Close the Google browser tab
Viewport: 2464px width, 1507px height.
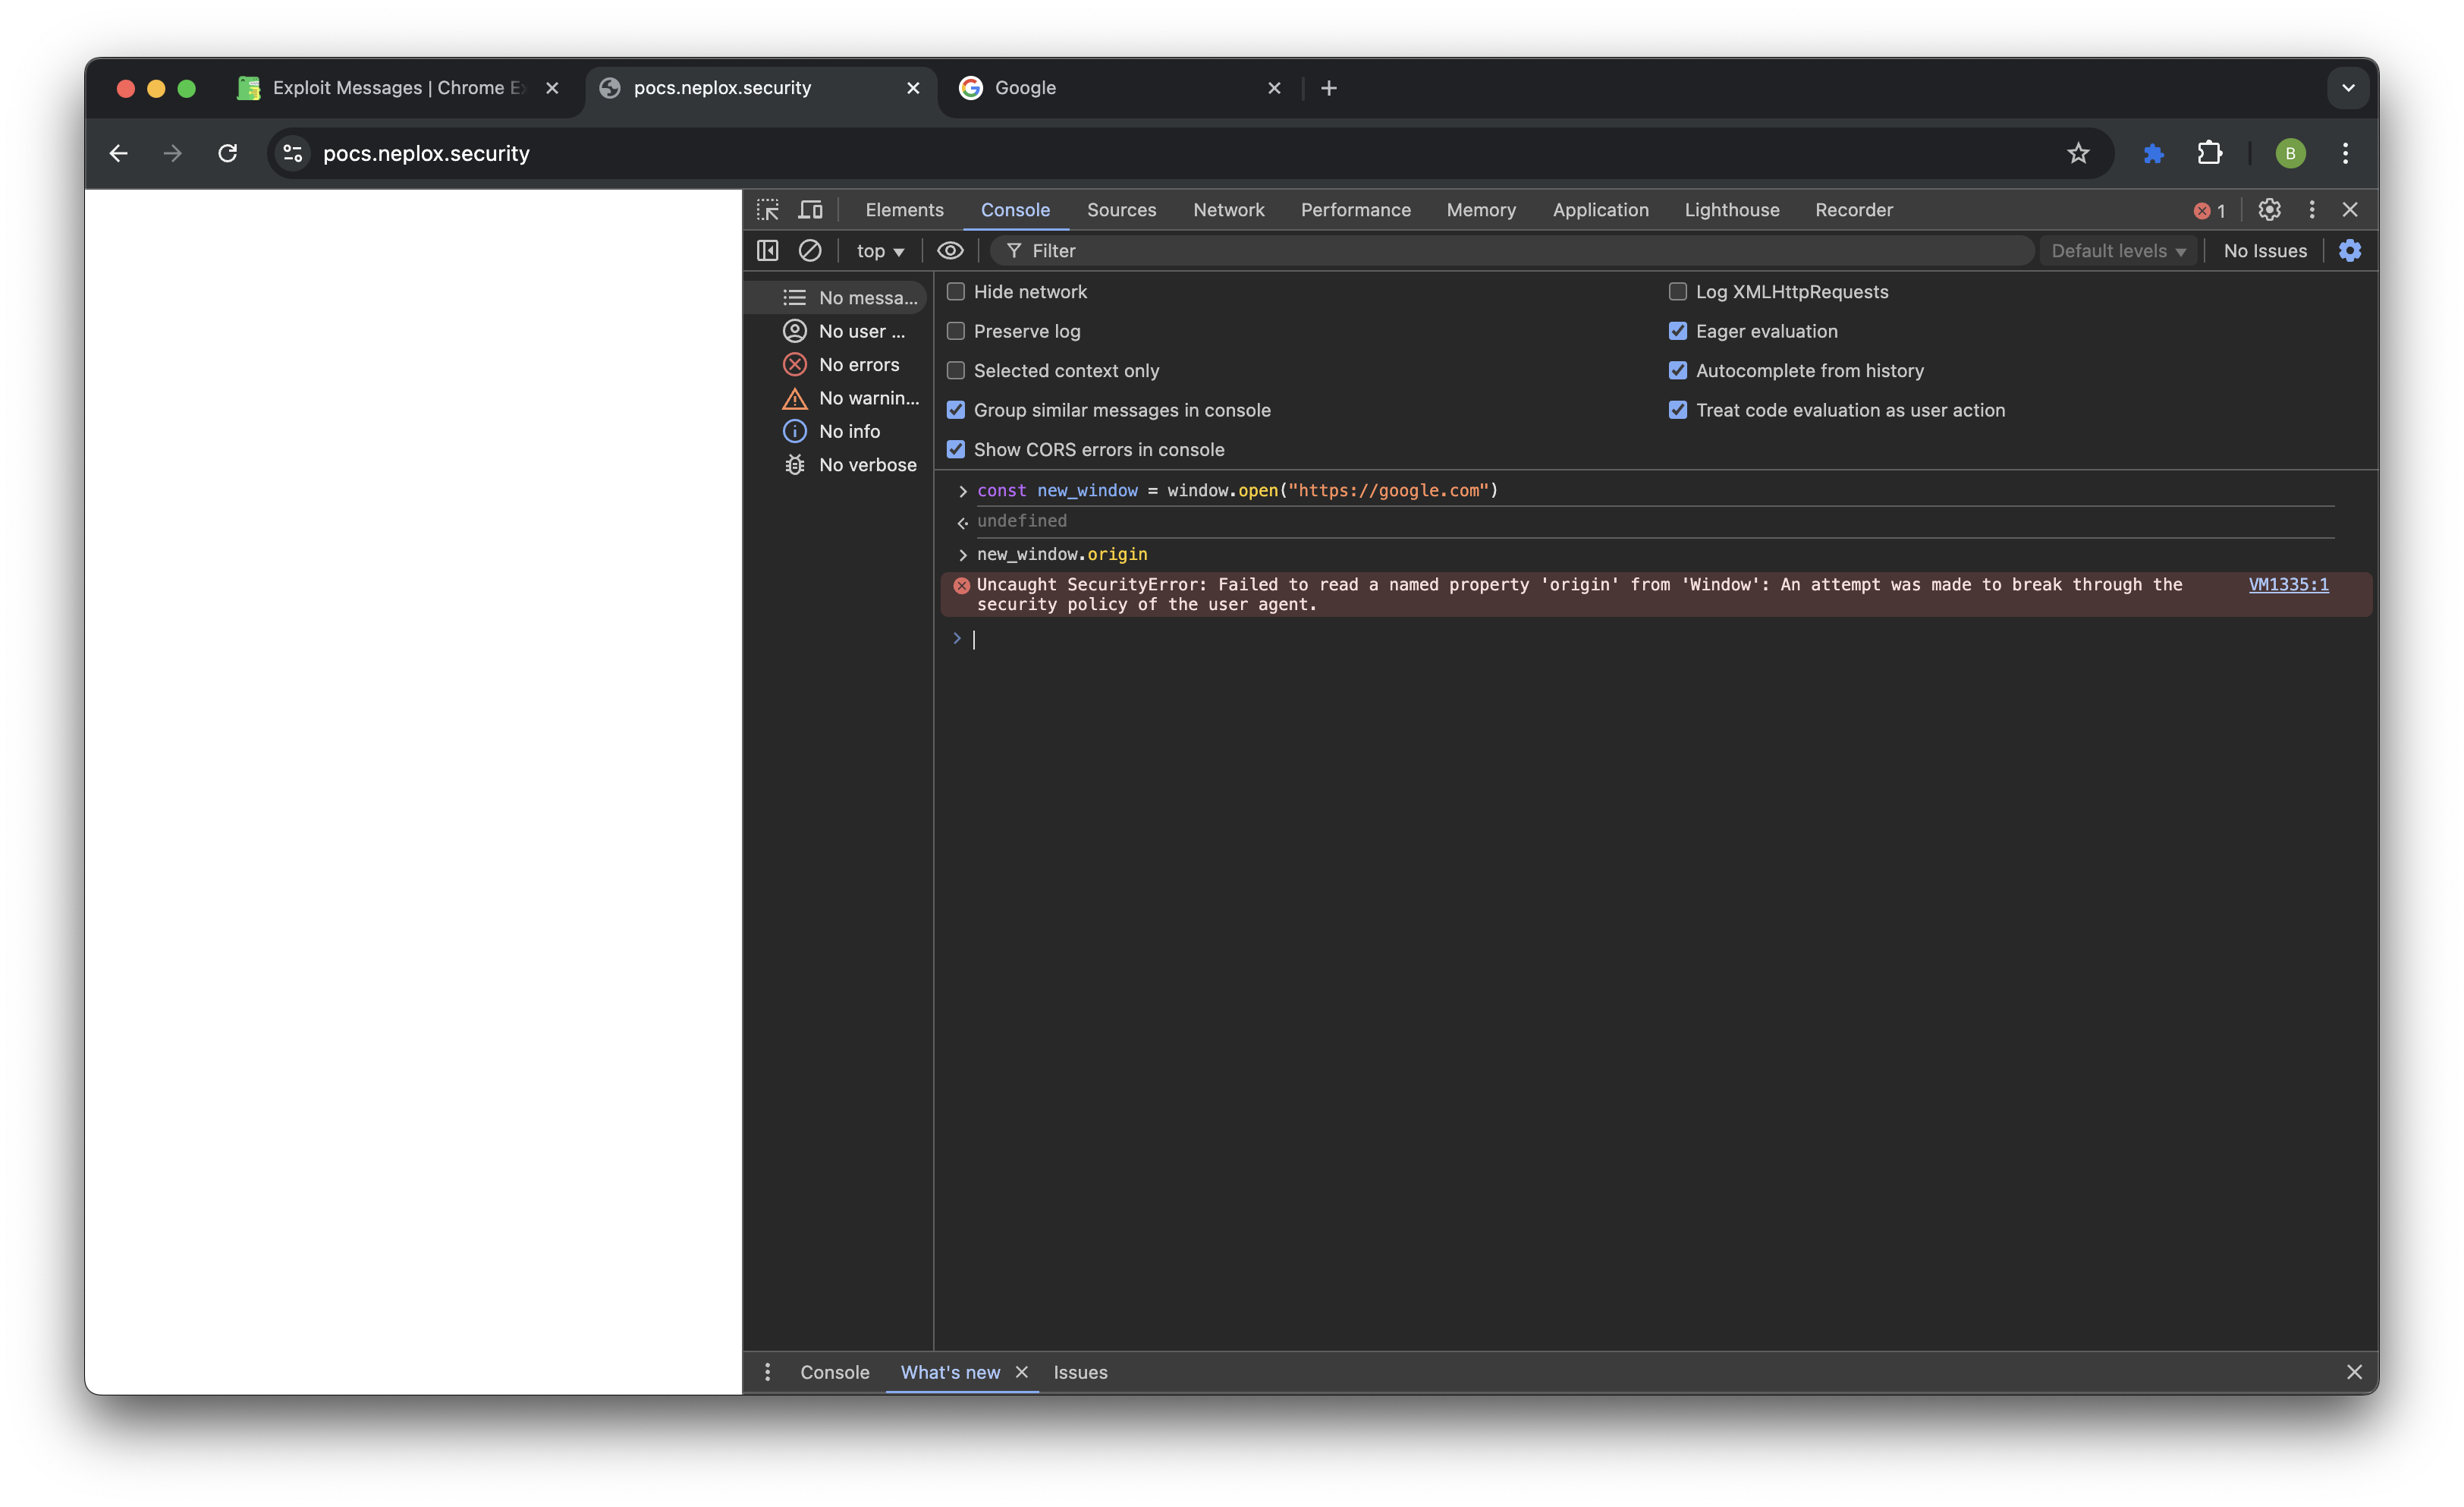tap(1274, 88)
